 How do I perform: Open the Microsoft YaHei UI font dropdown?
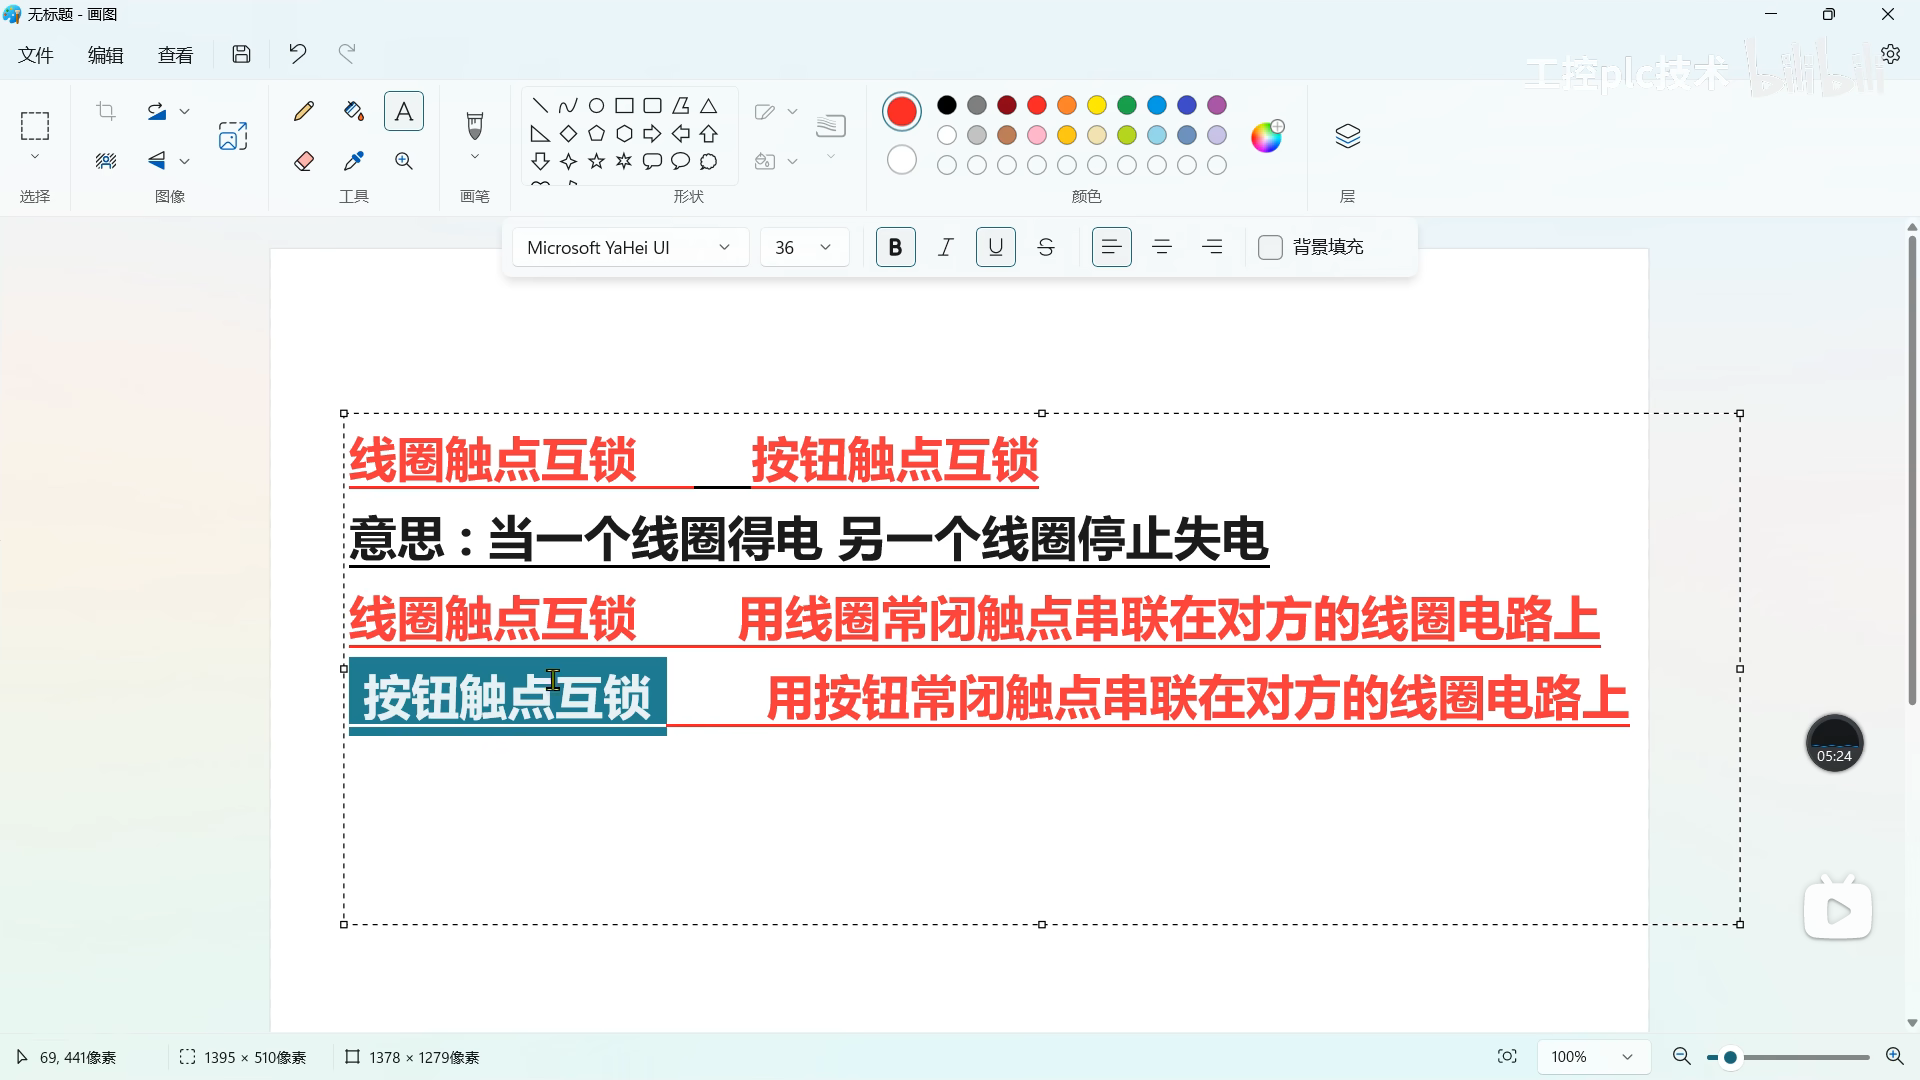point(629,247)
